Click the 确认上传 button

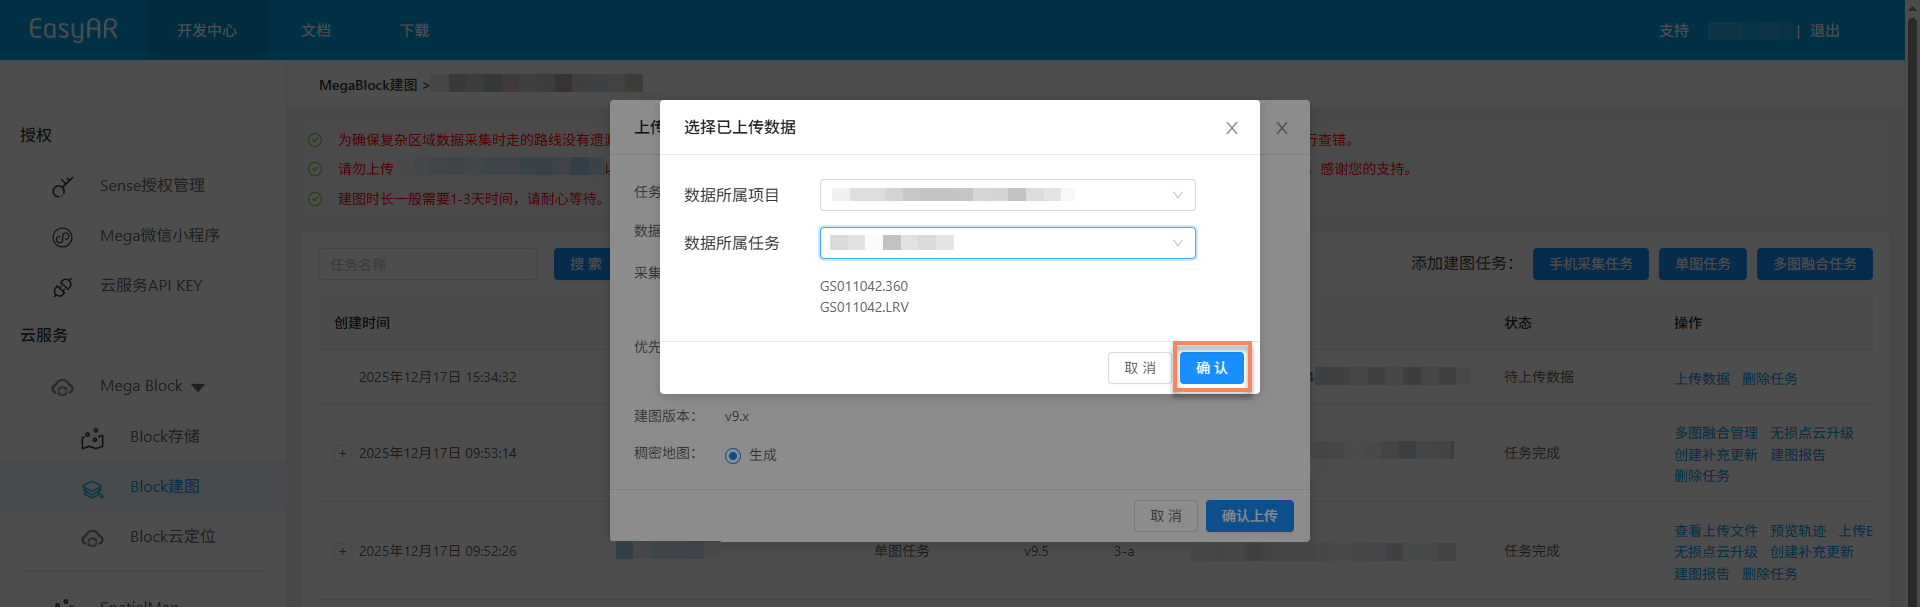point(1250,516)
